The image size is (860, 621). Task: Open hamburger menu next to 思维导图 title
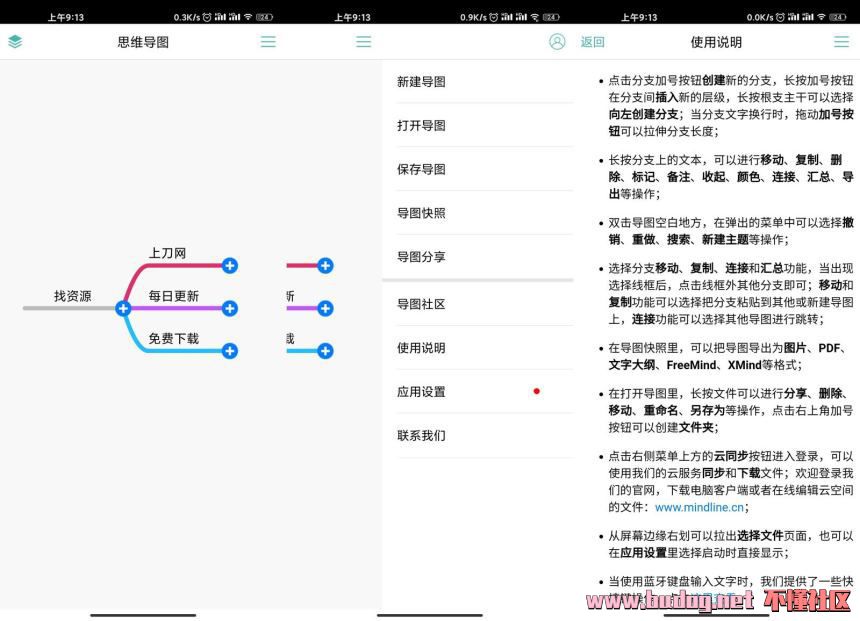(268, 42)
